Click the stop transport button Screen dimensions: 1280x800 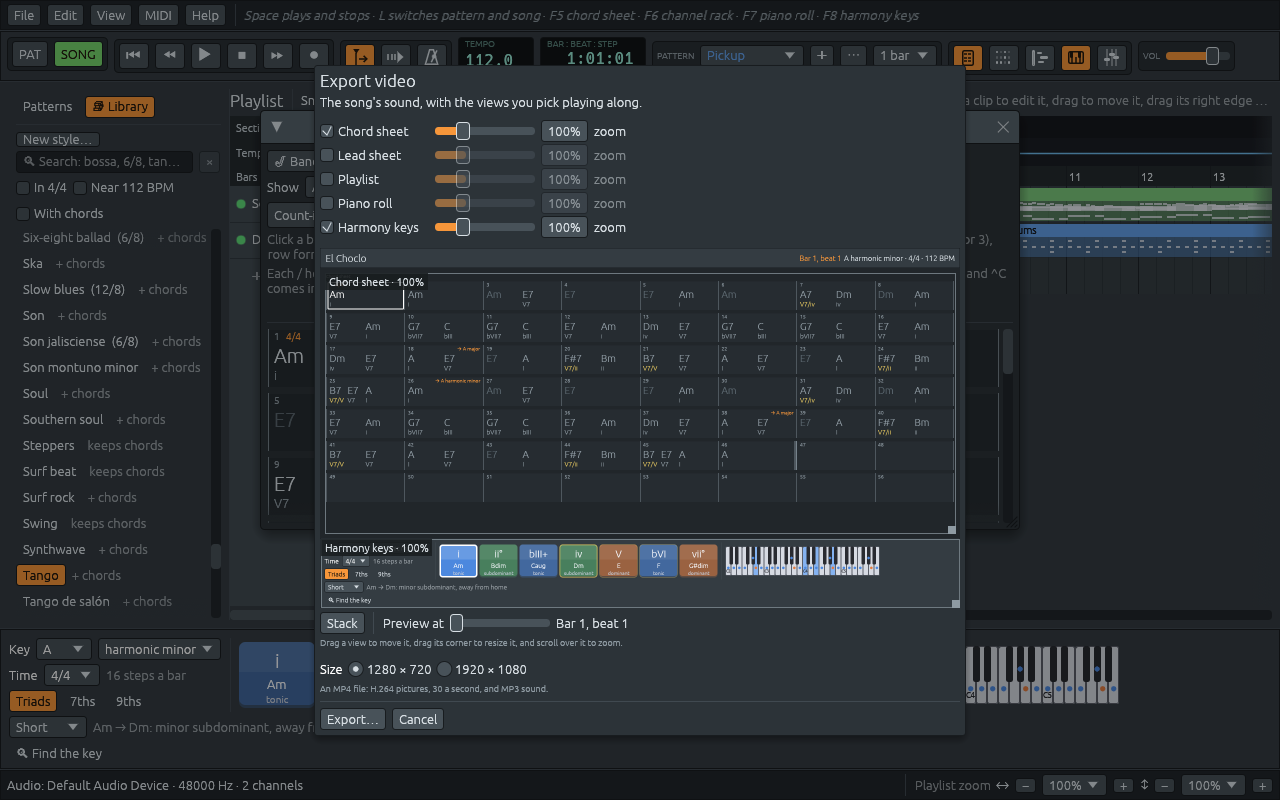pos(241,55)
